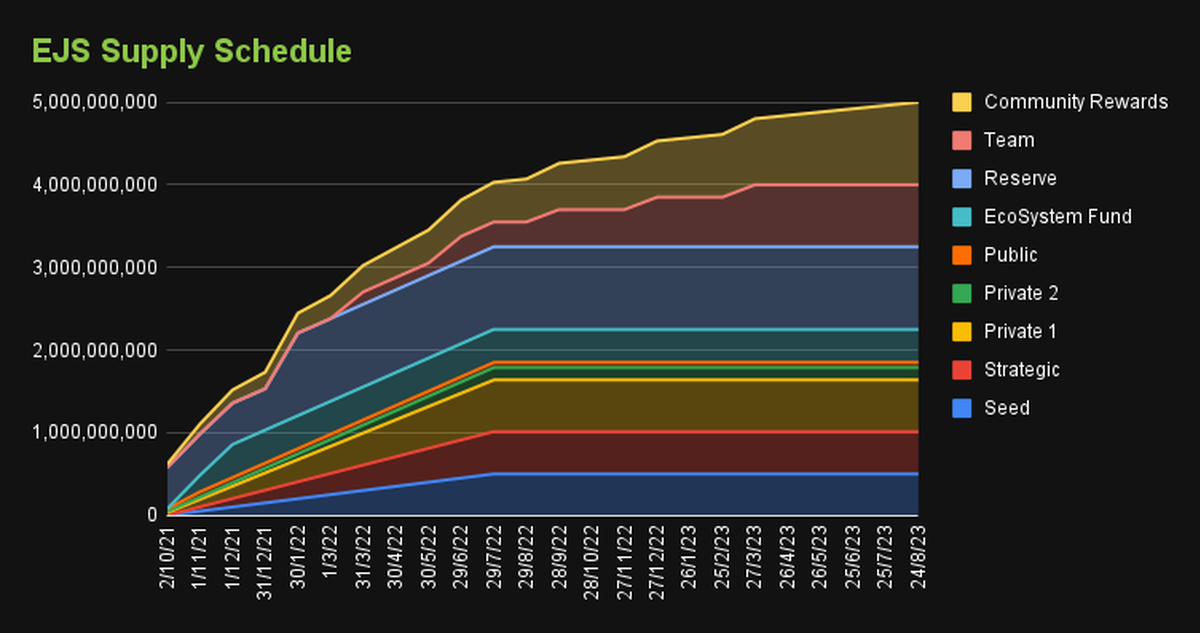The image size is (1200, 633).
Task: Click the EcoSystem Fund teal swatch
Action: (962, 217)
